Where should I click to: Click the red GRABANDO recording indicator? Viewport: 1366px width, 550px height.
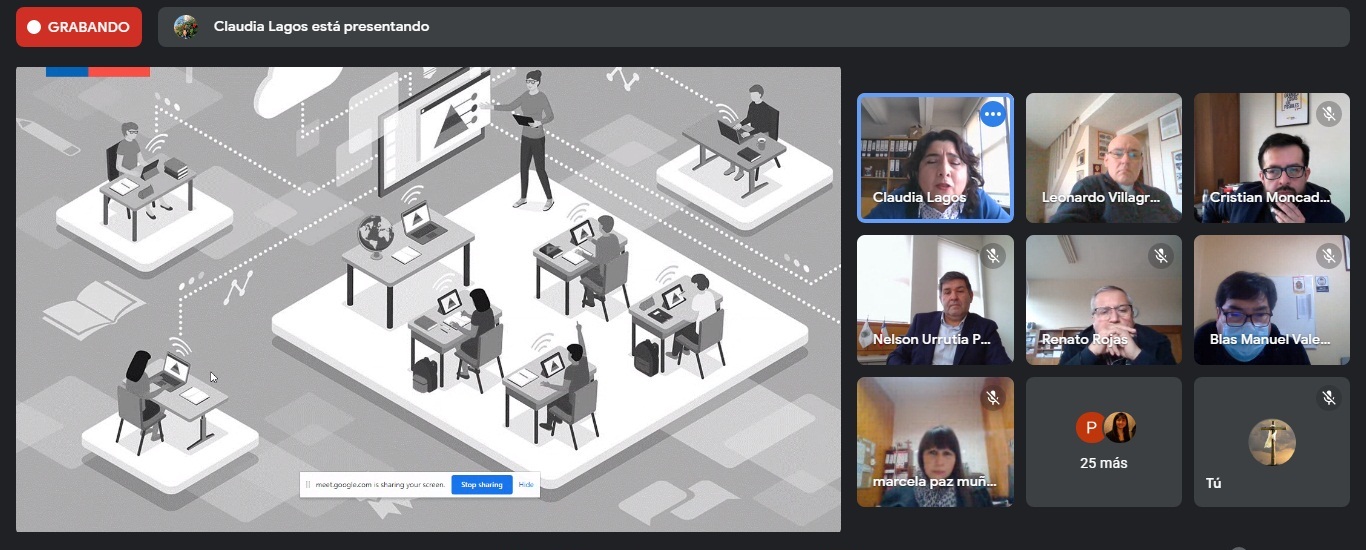tap(79, 27)
